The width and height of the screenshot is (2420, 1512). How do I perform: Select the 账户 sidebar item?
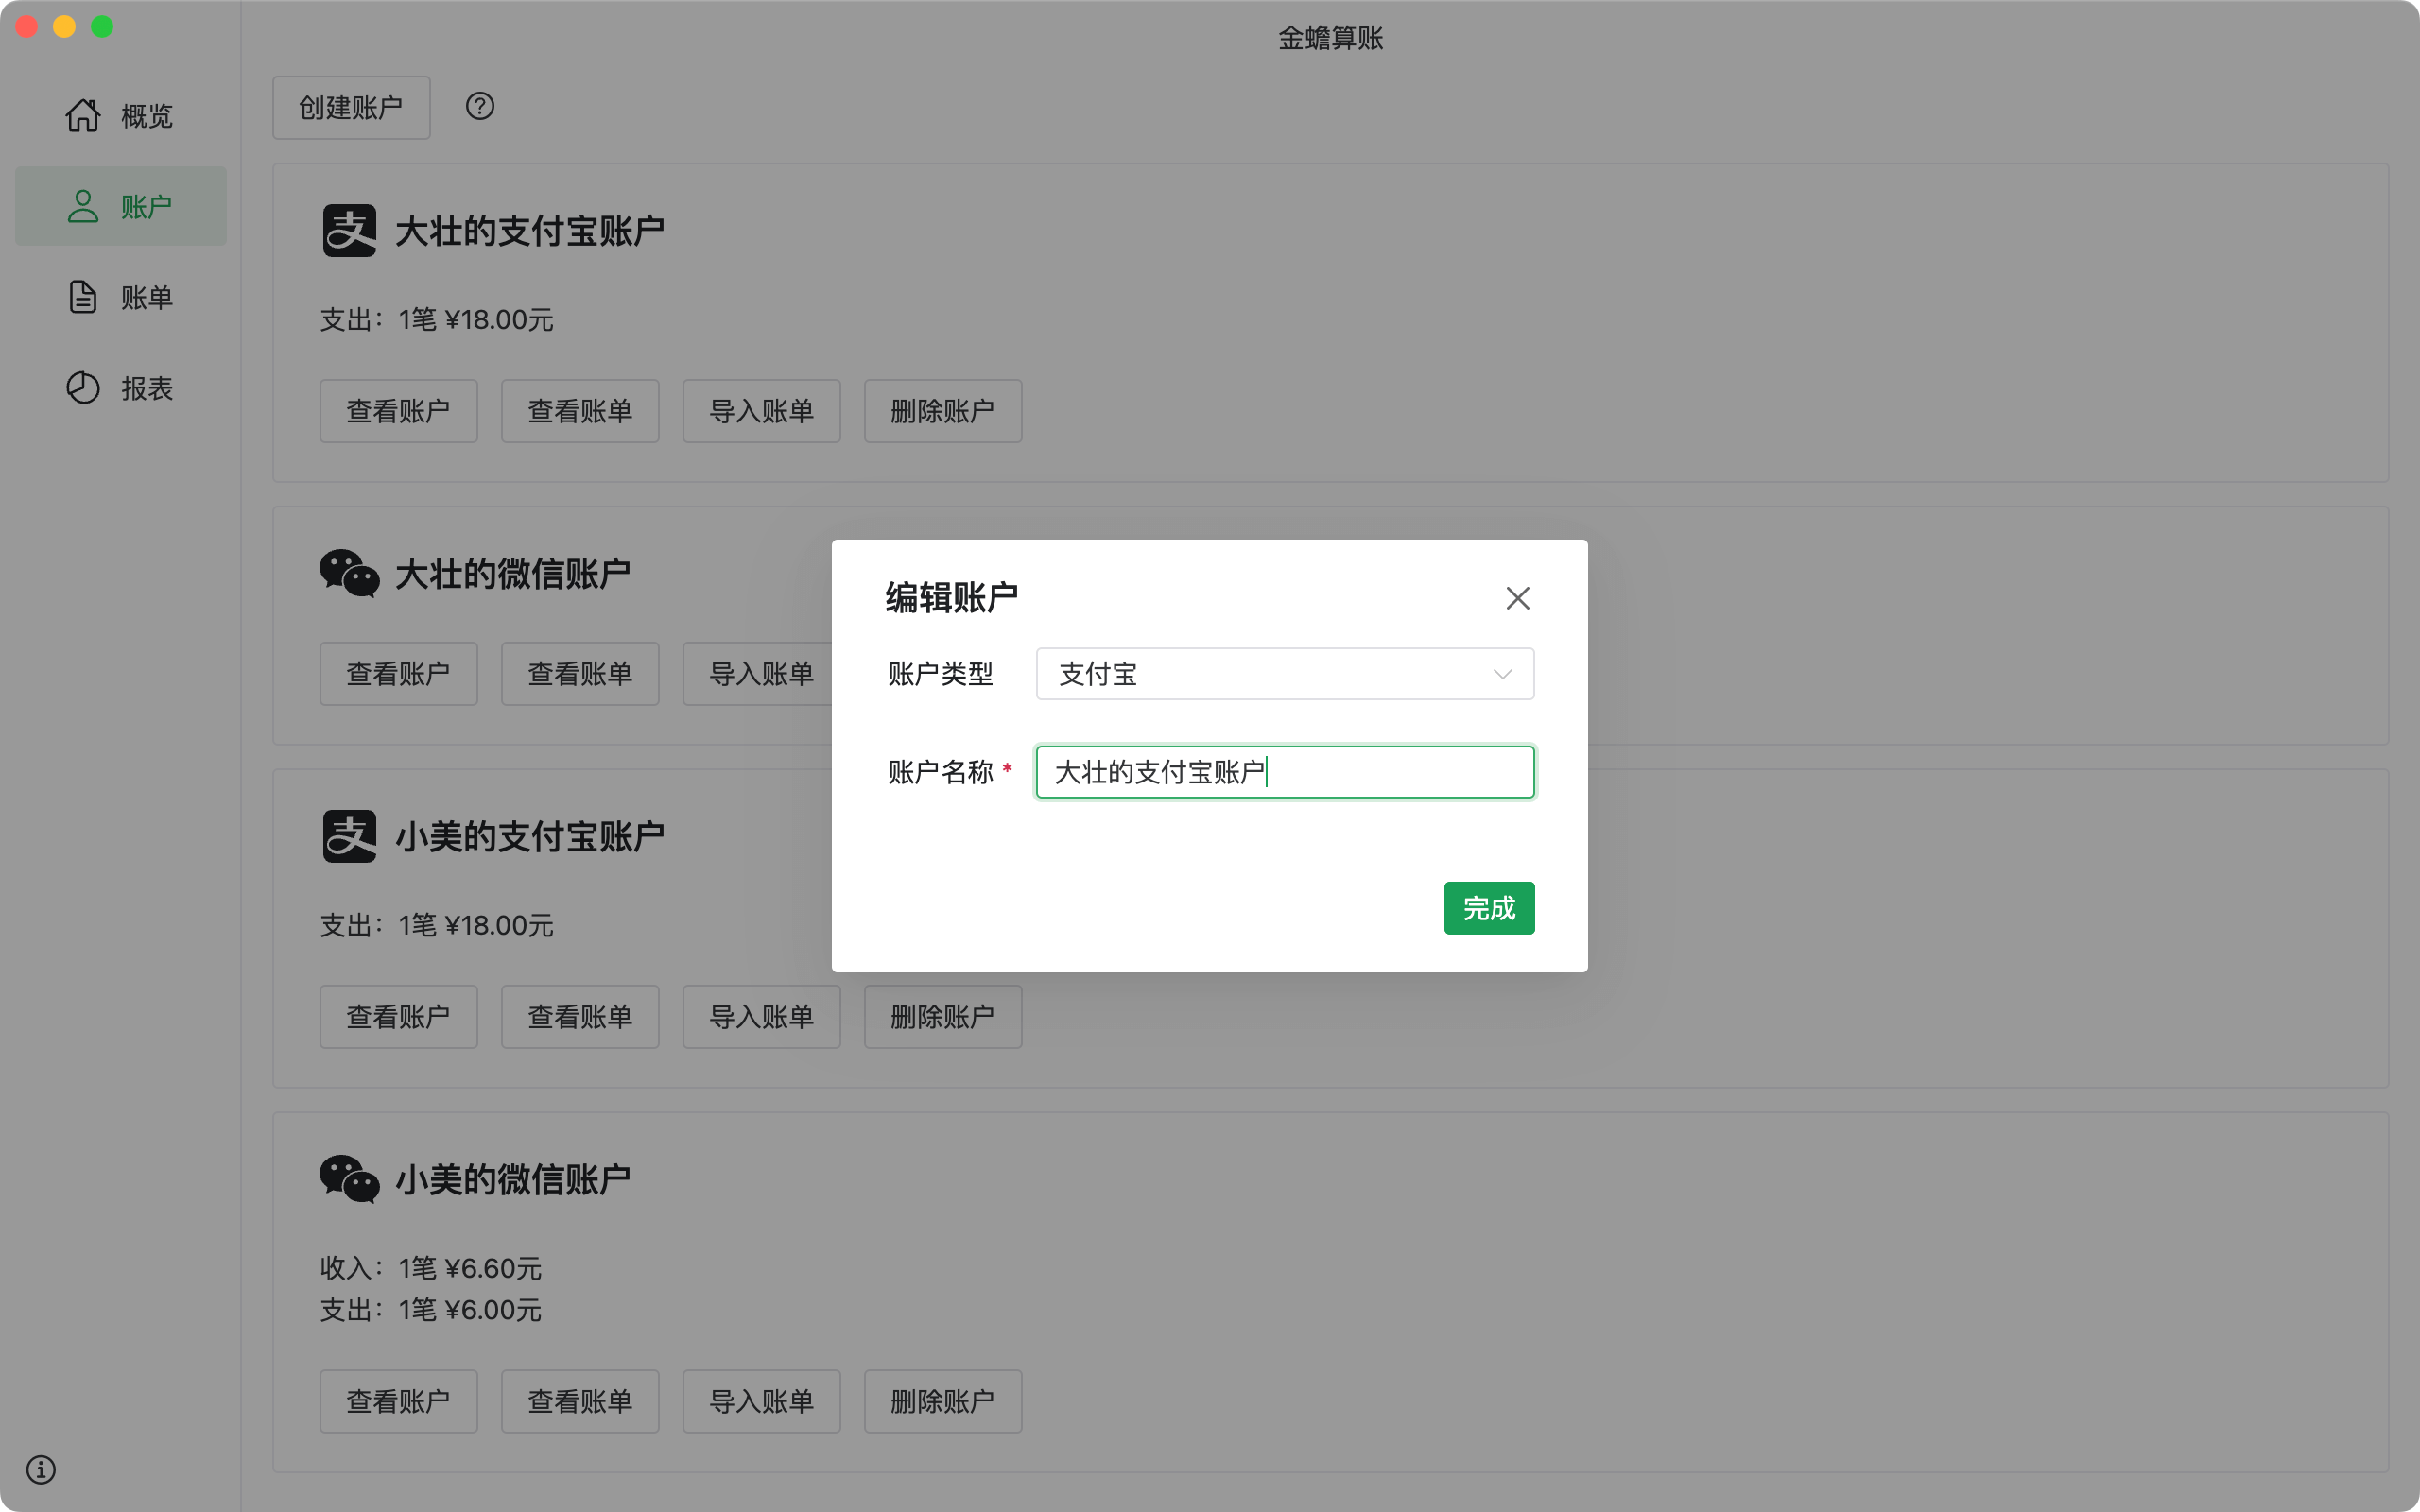tap(121, 206)
